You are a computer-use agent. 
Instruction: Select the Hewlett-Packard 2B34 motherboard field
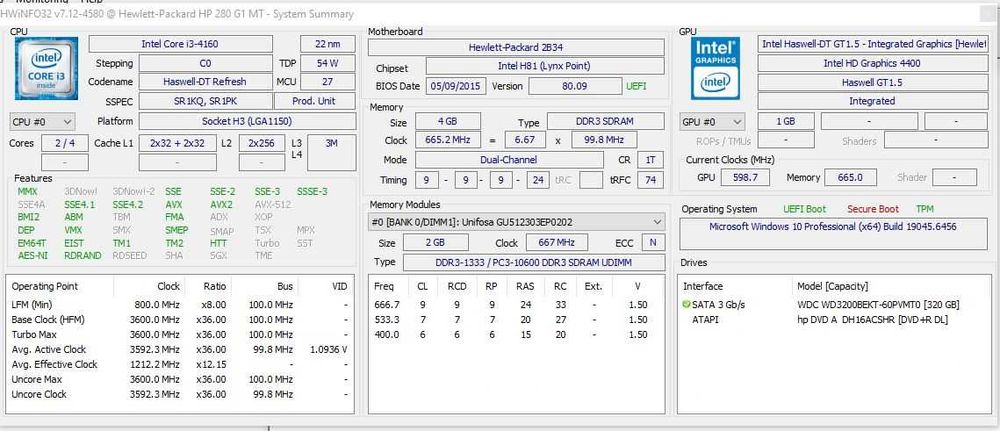516,47
